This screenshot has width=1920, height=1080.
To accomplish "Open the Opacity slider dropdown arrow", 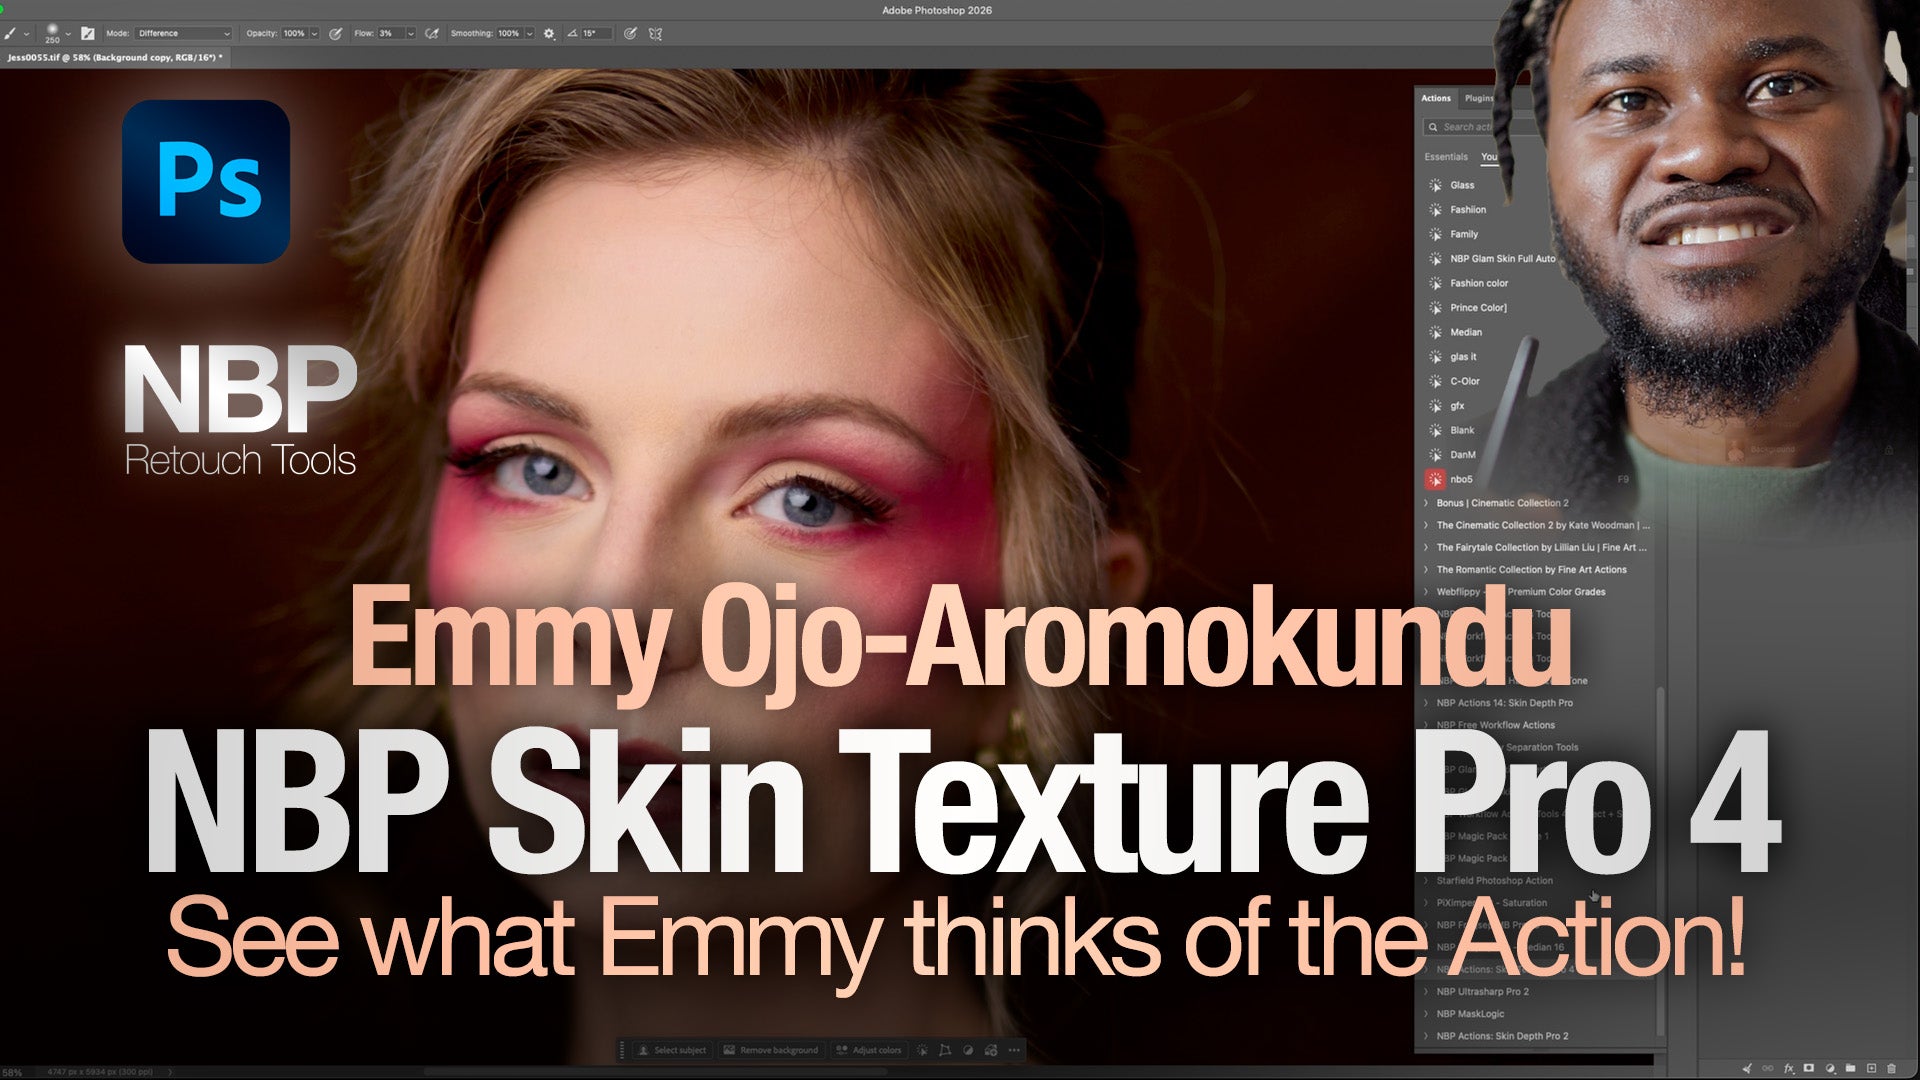I will (x=314, y=33).
